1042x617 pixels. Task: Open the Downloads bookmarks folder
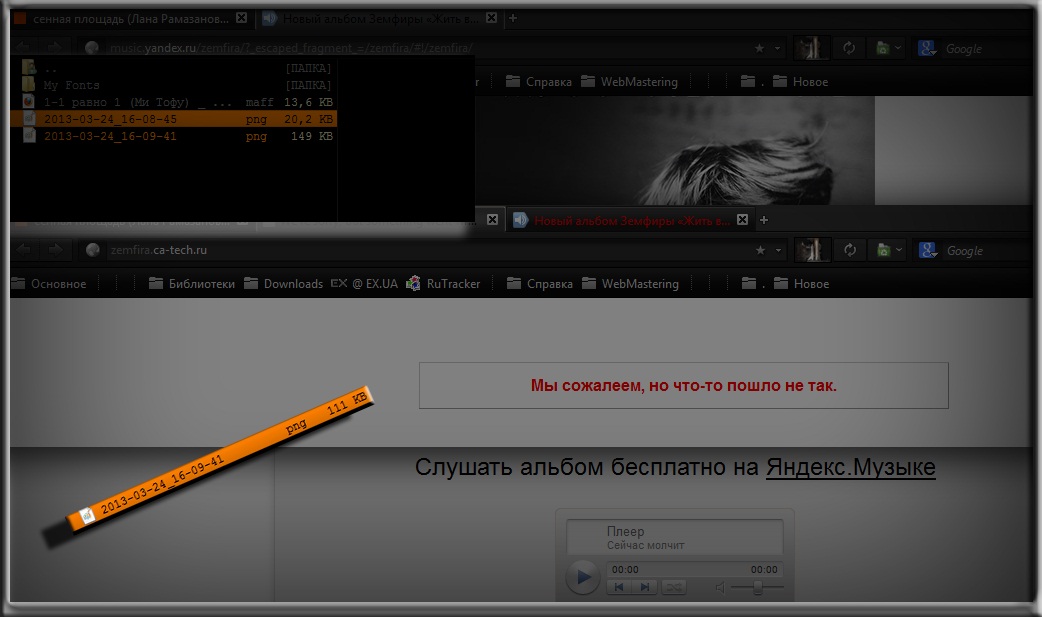[x=283, y=284]
